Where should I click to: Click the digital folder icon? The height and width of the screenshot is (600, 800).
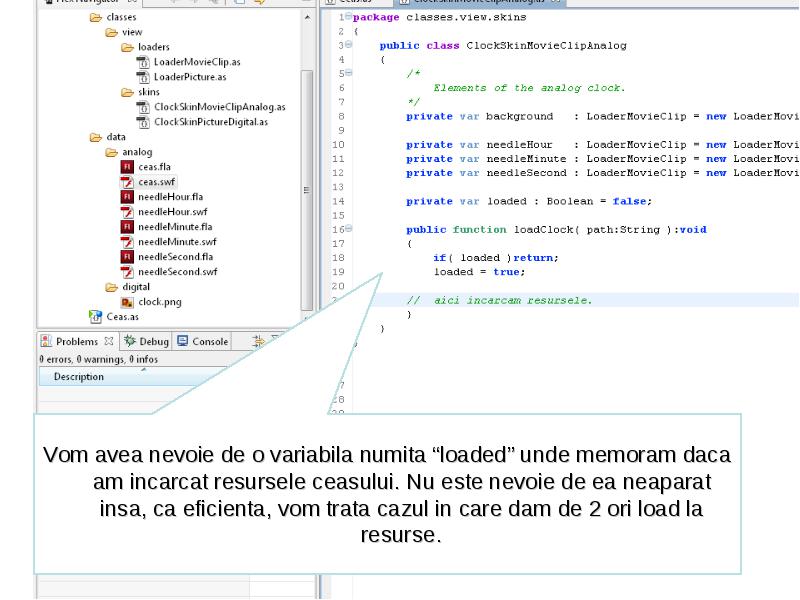(111, 287)
